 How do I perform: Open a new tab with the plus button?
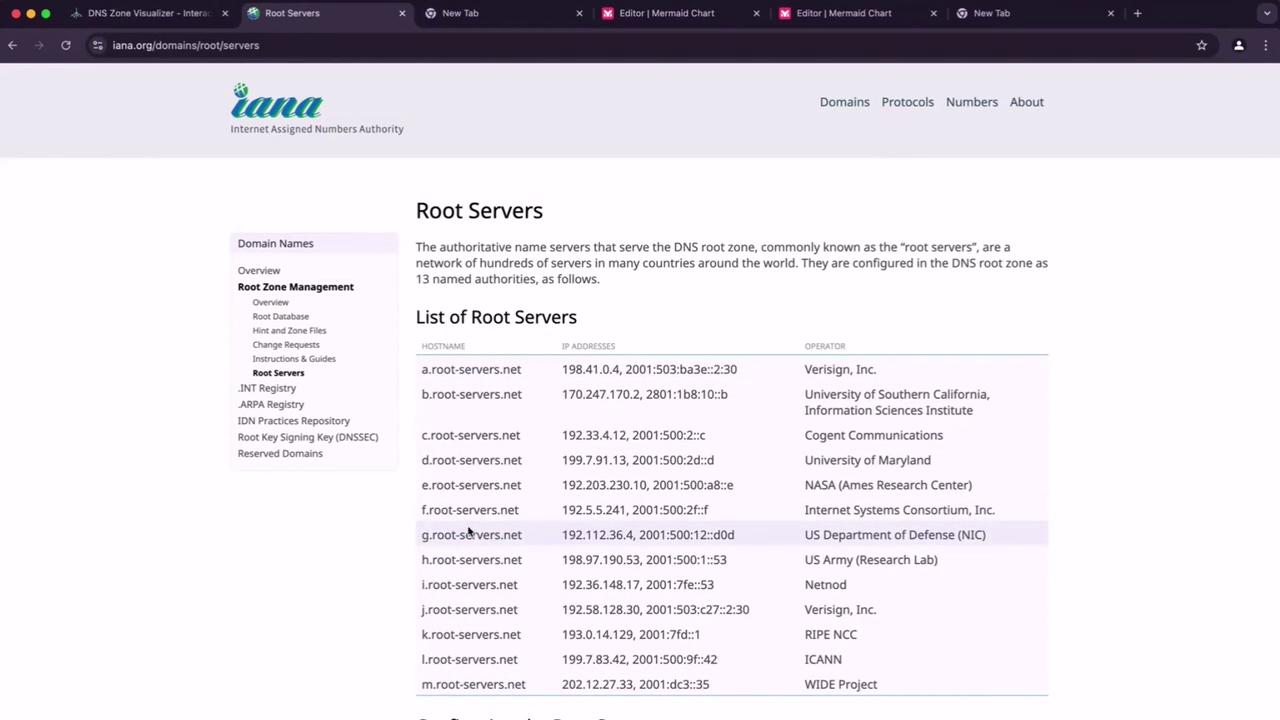(x=1137, y=13)
